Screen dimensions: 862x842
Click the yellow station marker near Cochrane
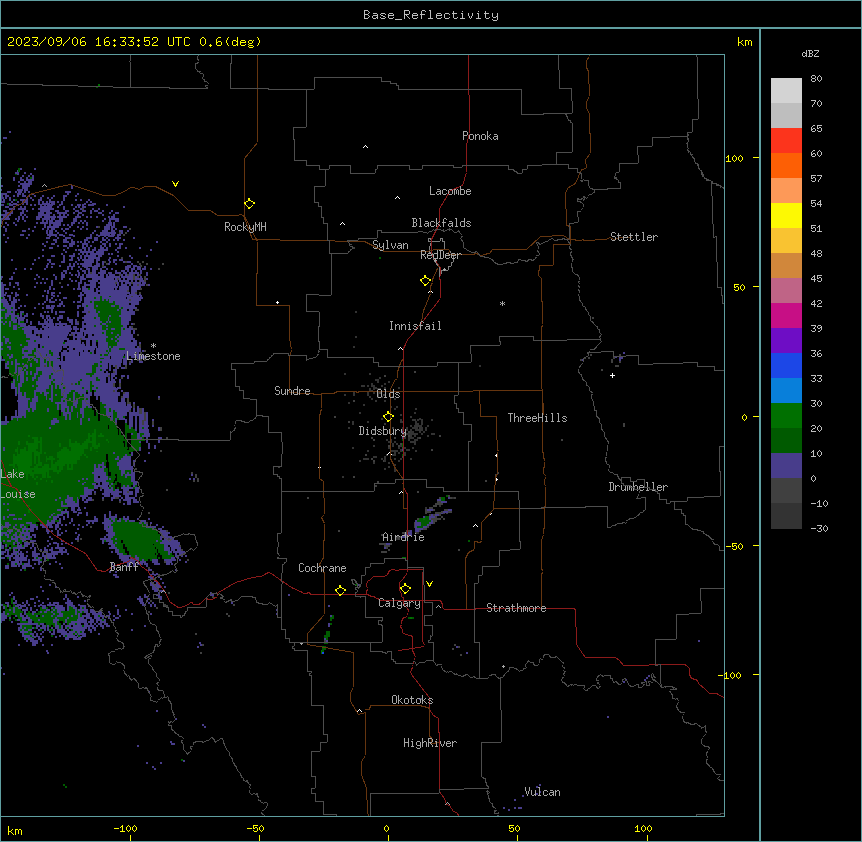340,590
